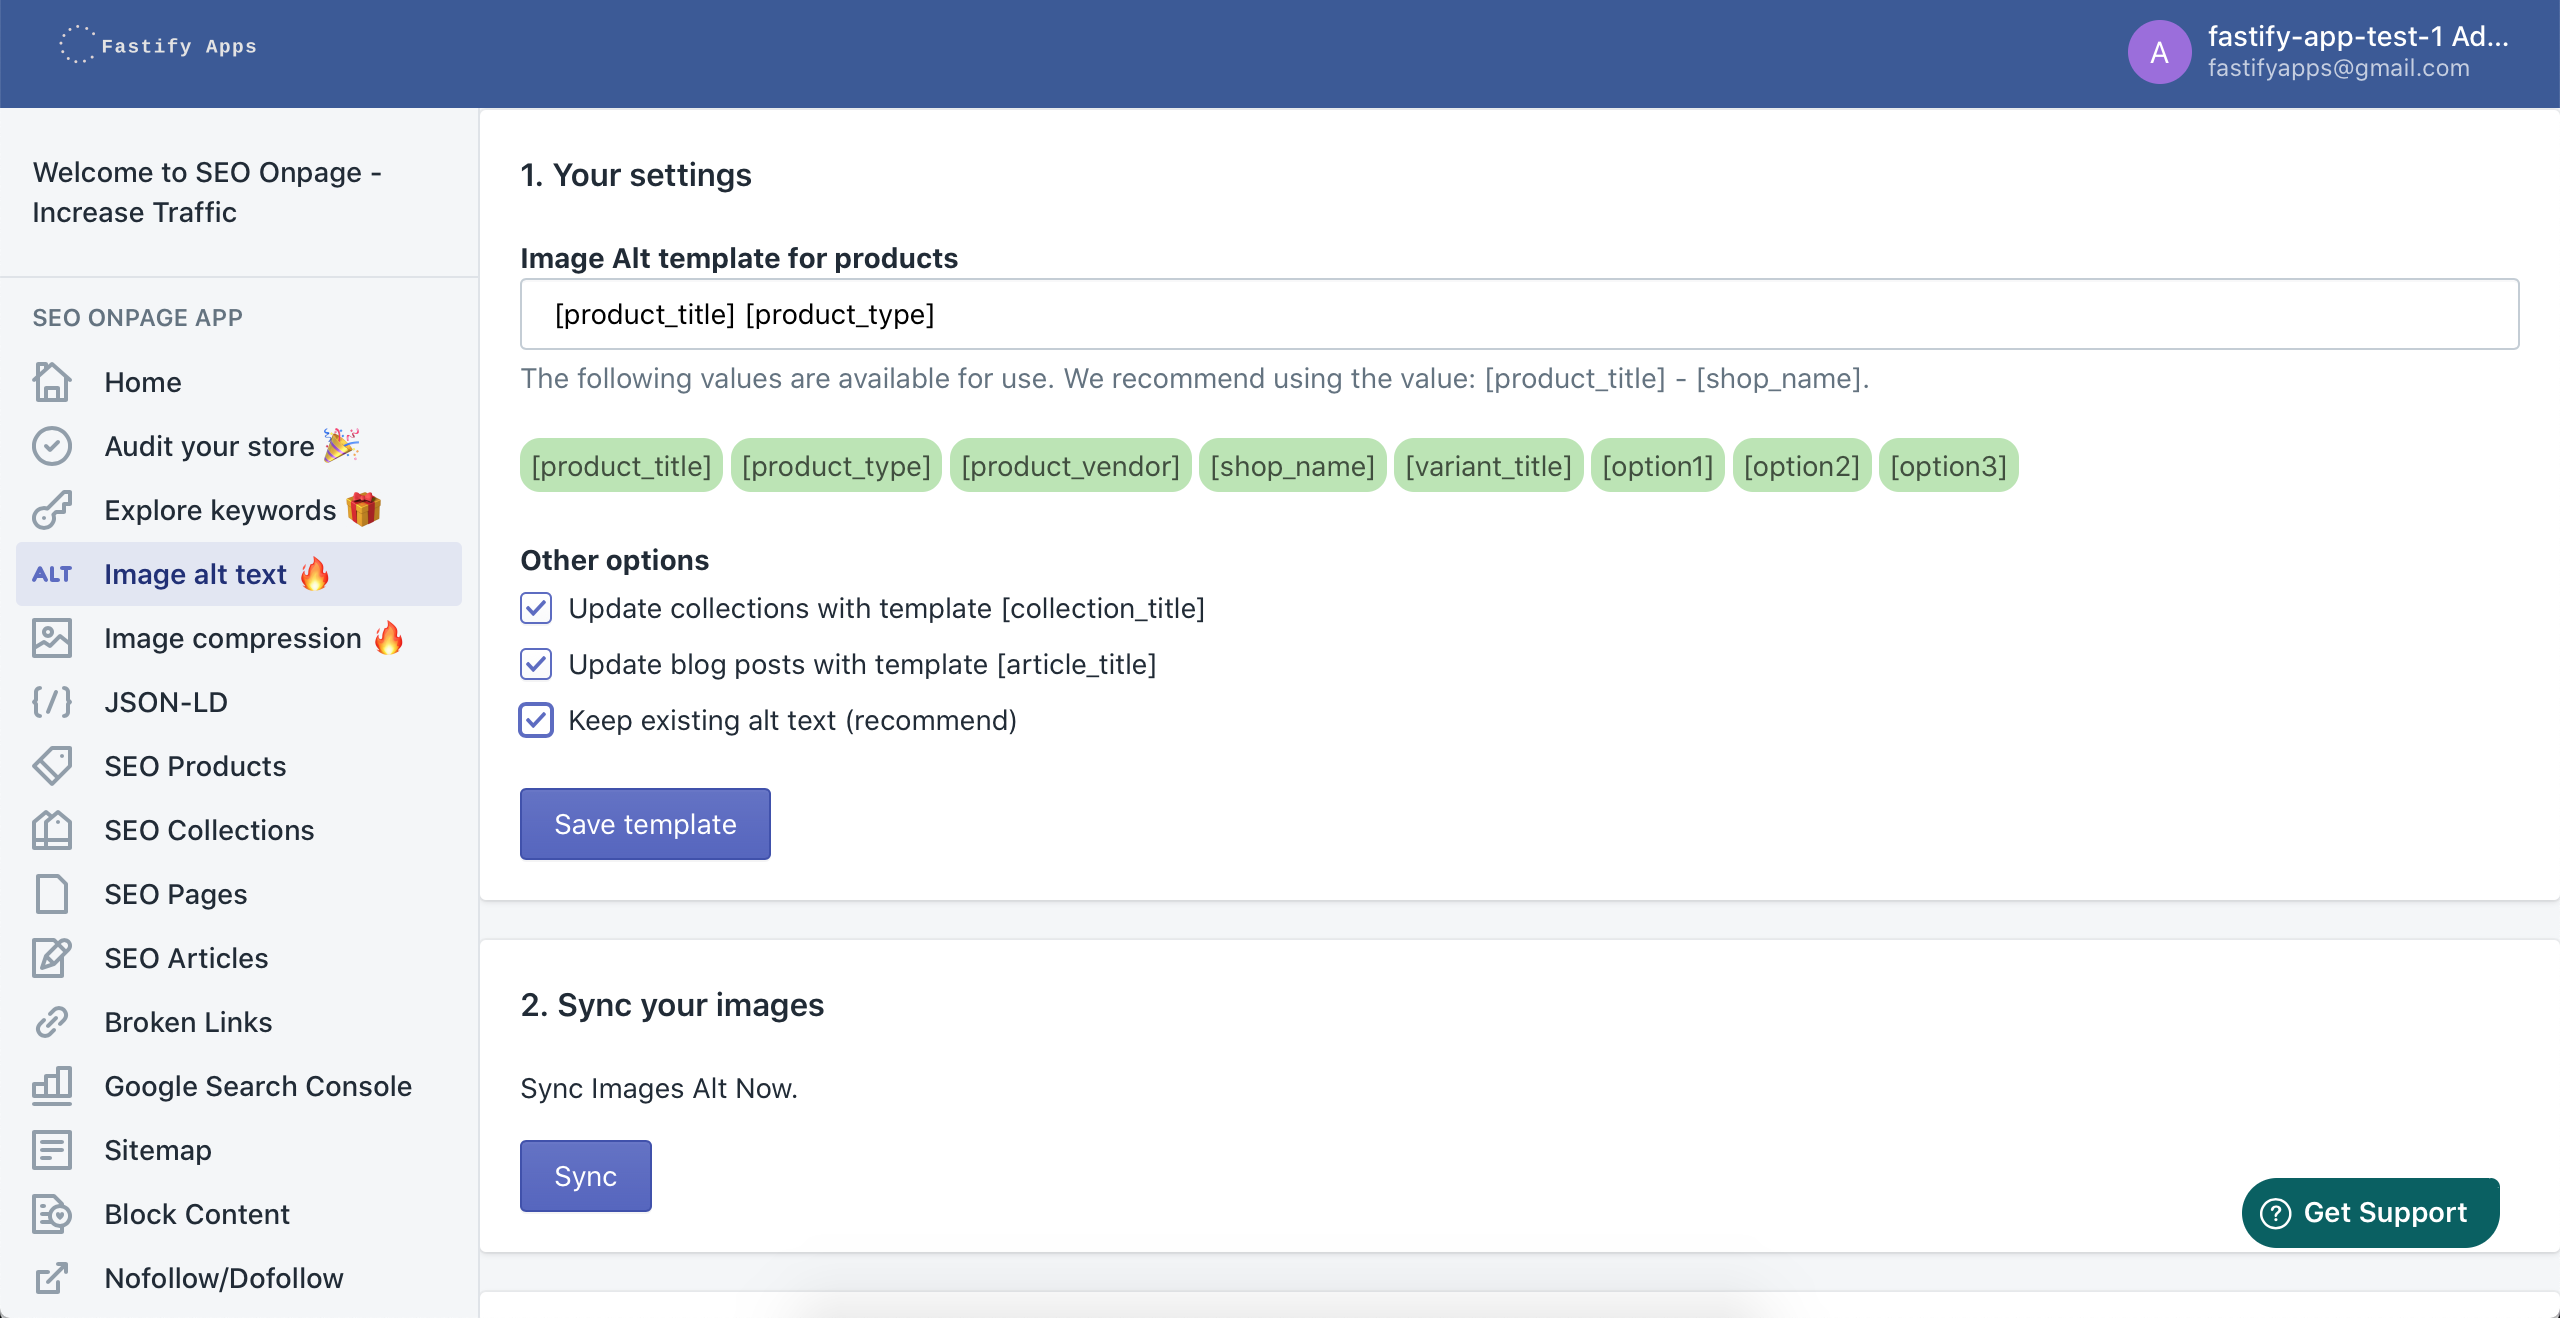Image resolution: width=2560 pixels, height=1318 pixels.
Task: Insert the [product_title] tag
Action: [x=621, y=465]
